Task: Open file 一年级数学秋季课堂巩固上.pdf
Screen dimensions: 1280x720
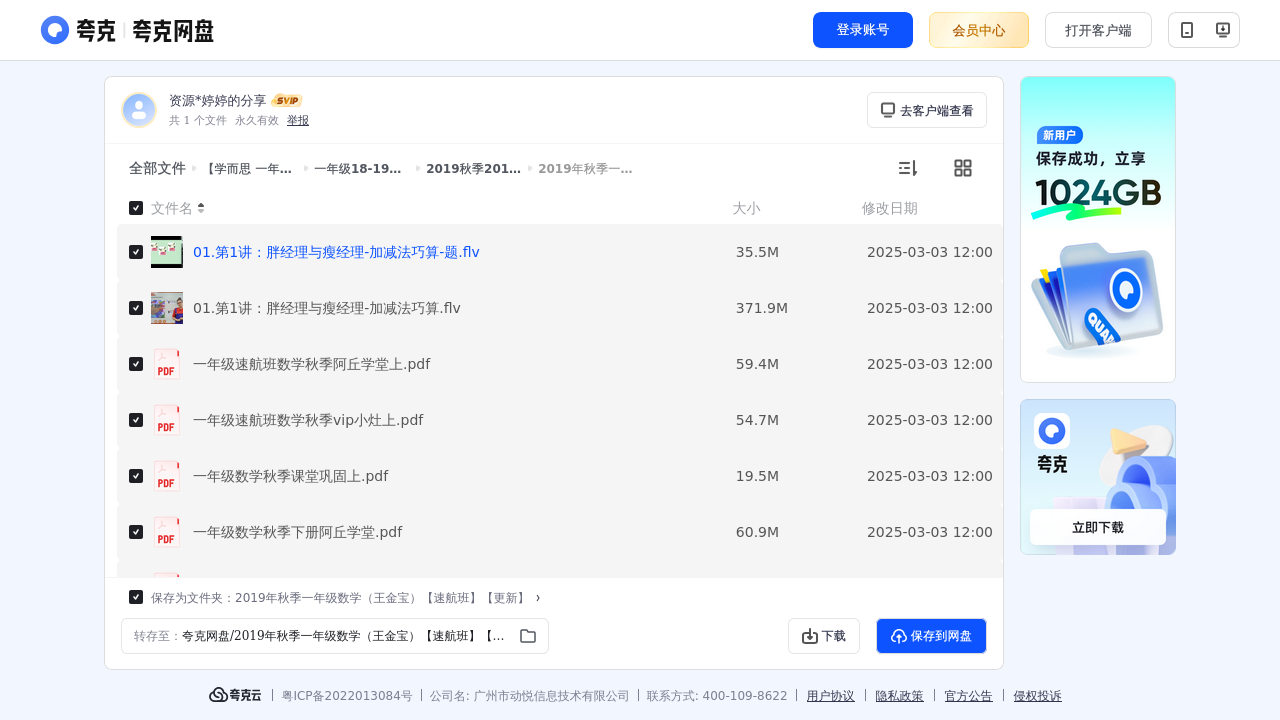Action: pyautogui.click(x=290, y=476)
